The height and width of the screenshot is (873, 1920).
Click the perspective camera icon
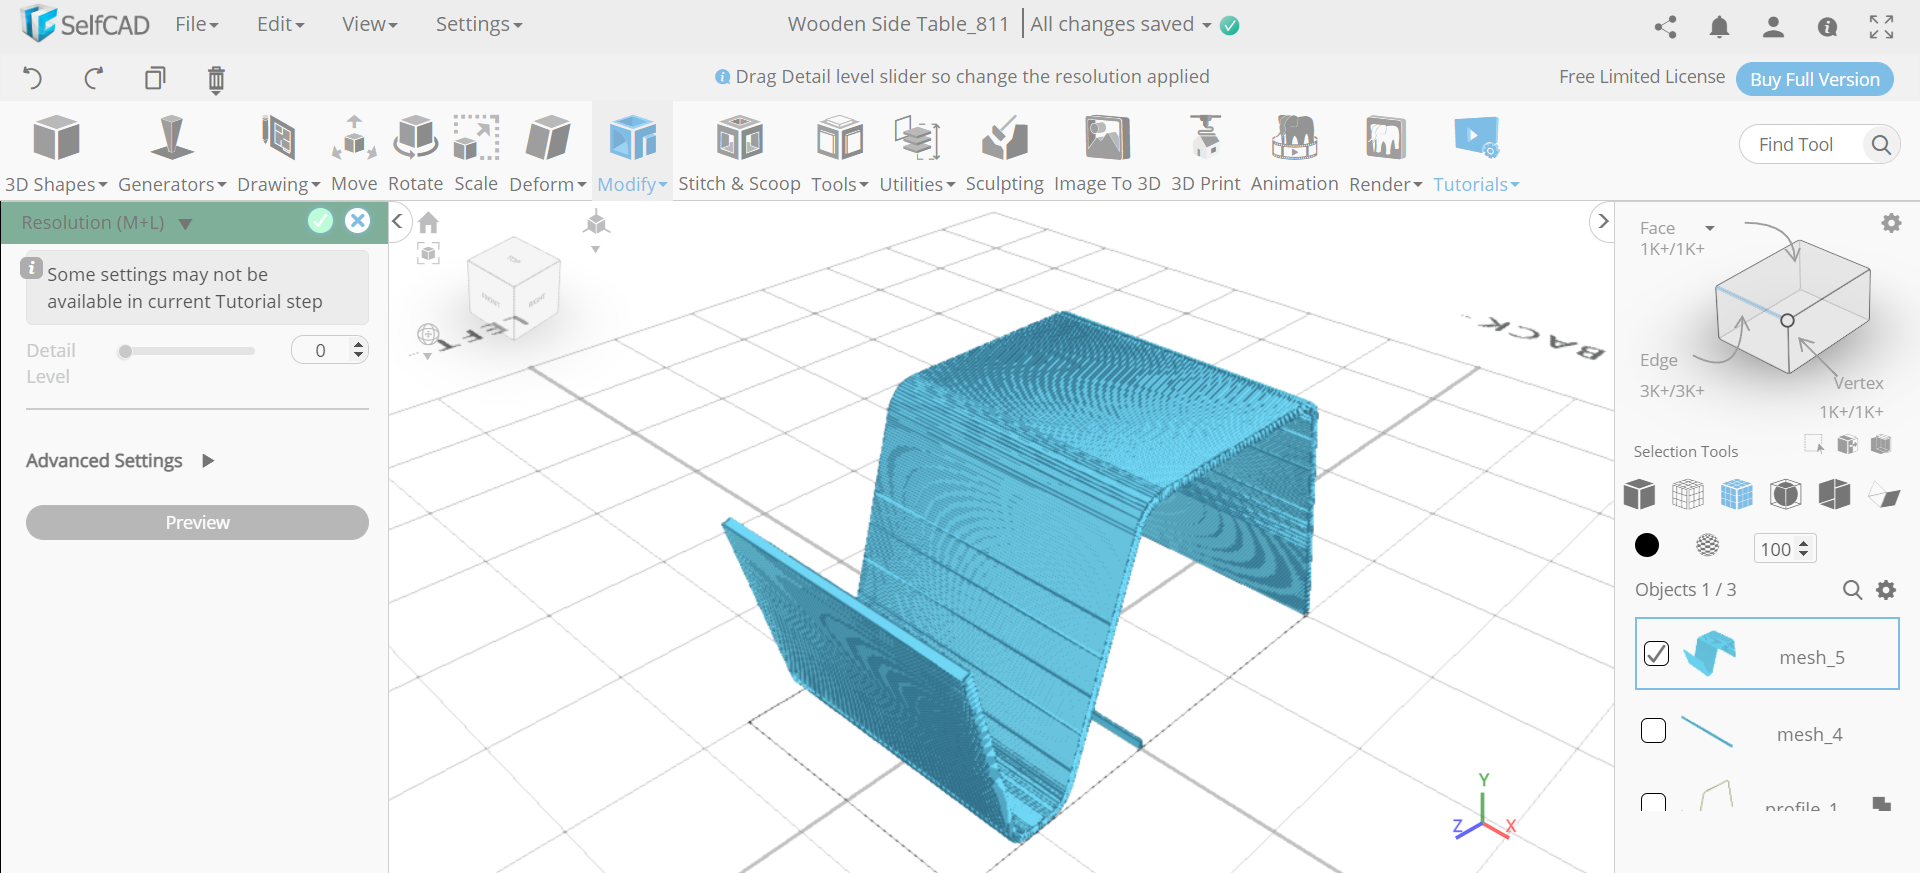coord(596,223)
